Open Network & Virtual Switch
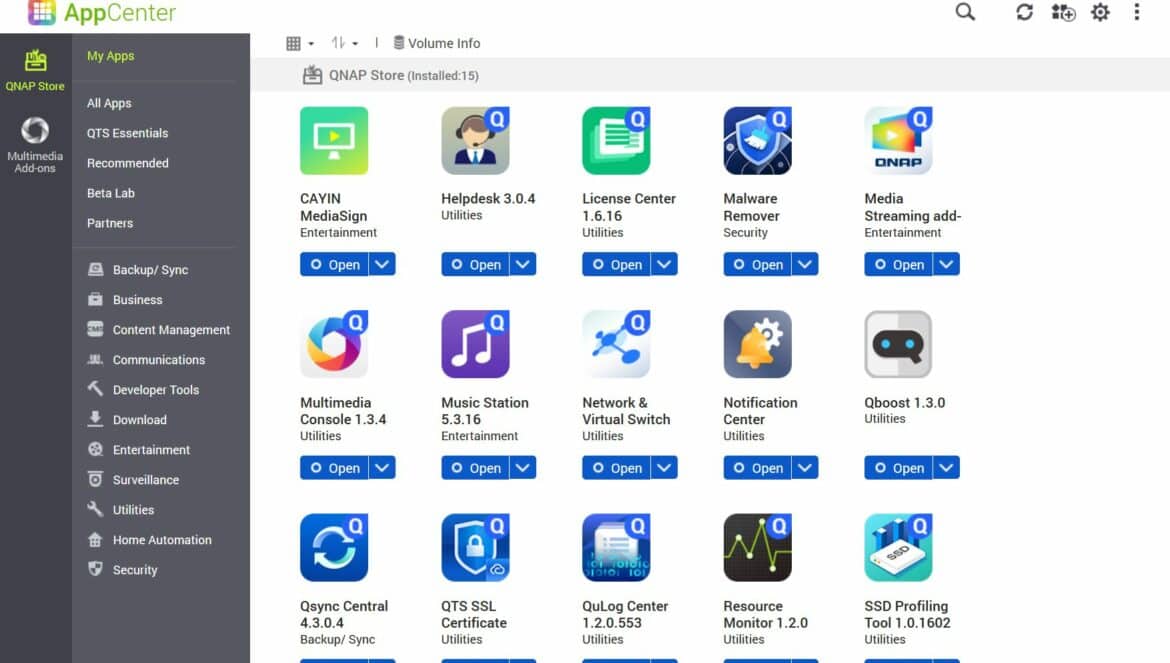This screenshot has height=663, width=1170. tap(616, 468)
